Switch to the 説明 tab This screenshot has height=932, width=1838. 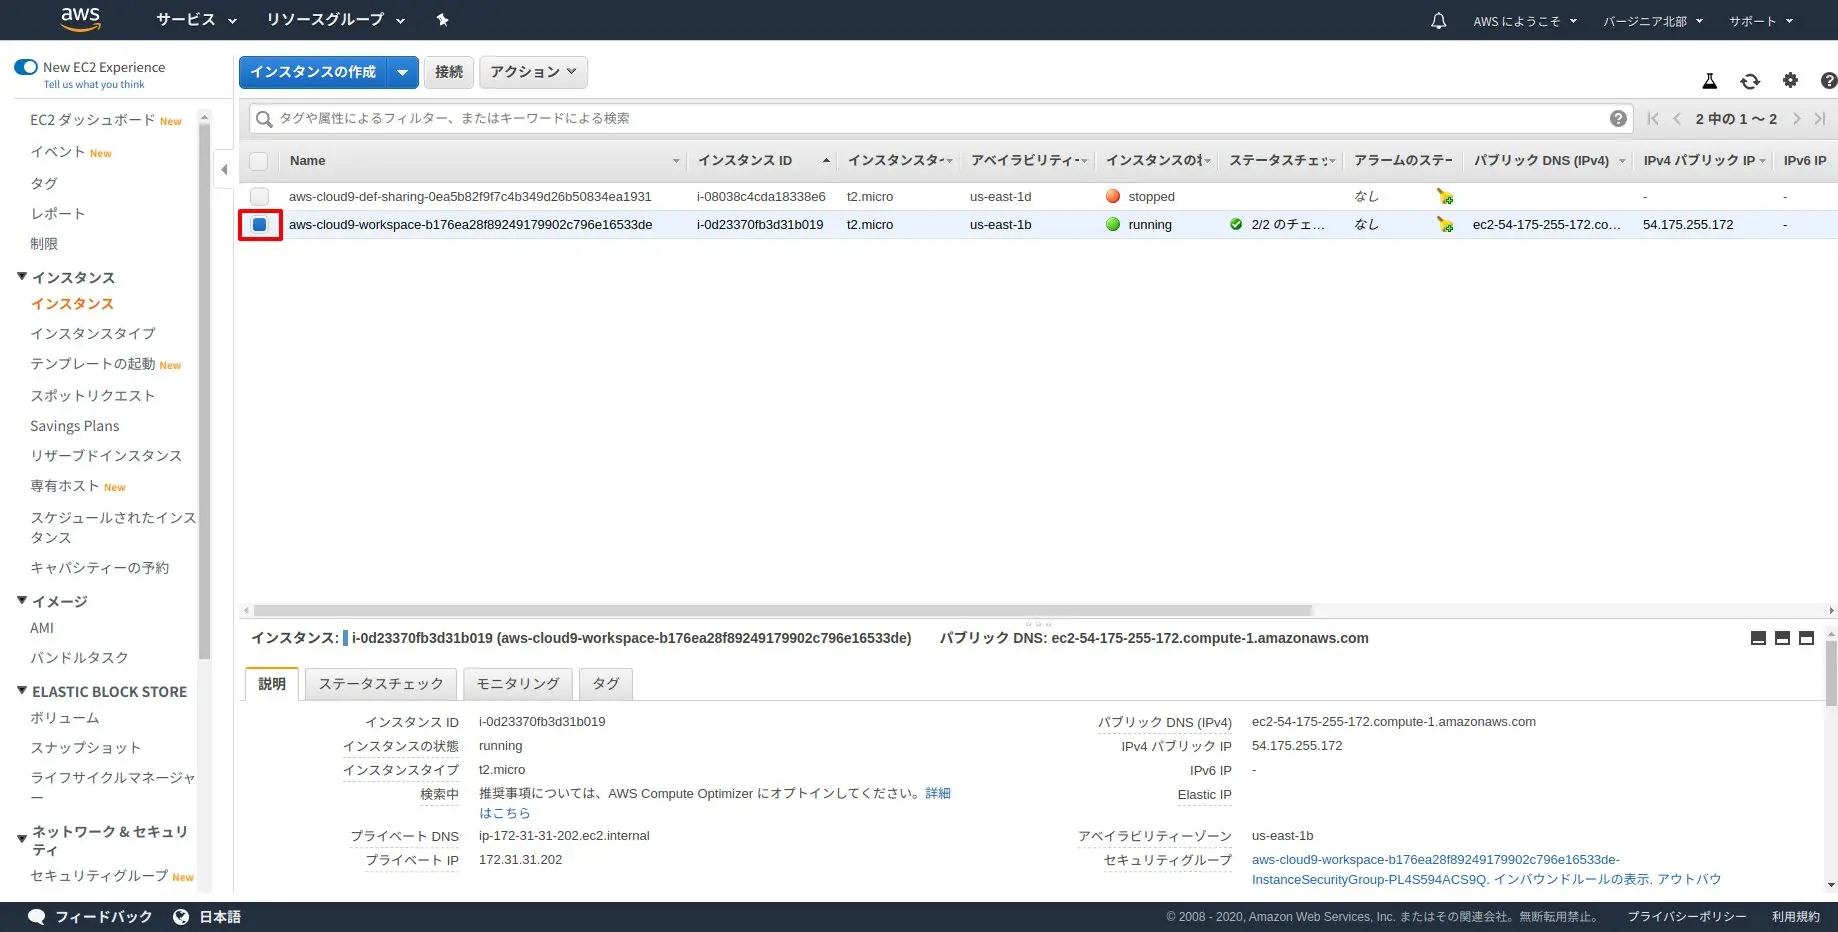pos(272,684)
